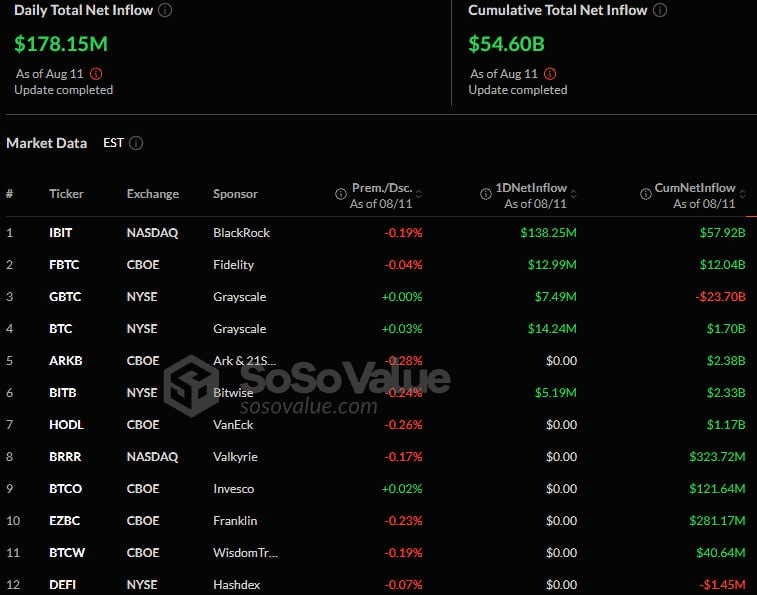Viewport: 757px width, 595px height.
Task: Click sponsor name BlackRock
Action: click(x=241, y=233)
